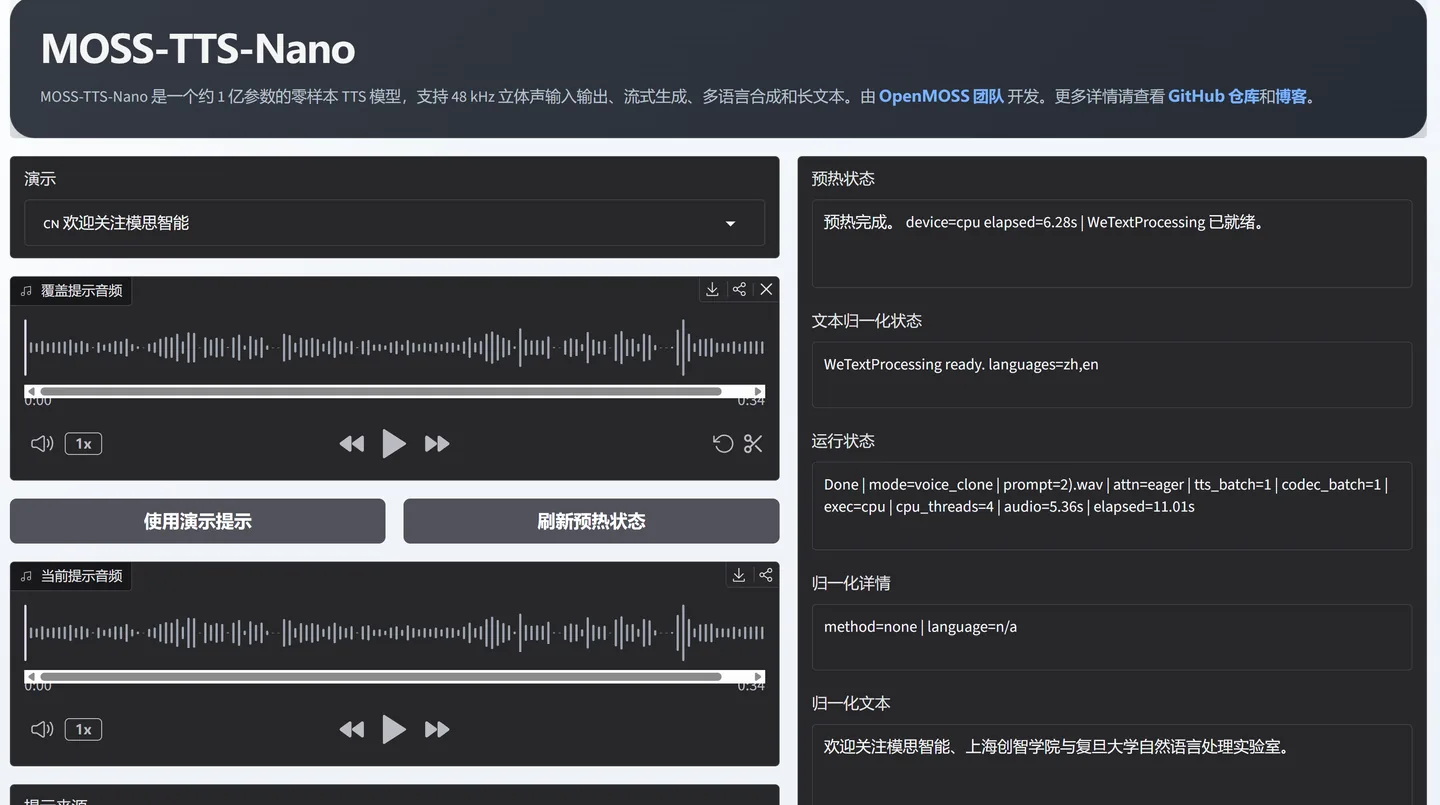
Task: Click trim scissors icon in 覆盖提示音频 player
Action: tap(753, 443)
